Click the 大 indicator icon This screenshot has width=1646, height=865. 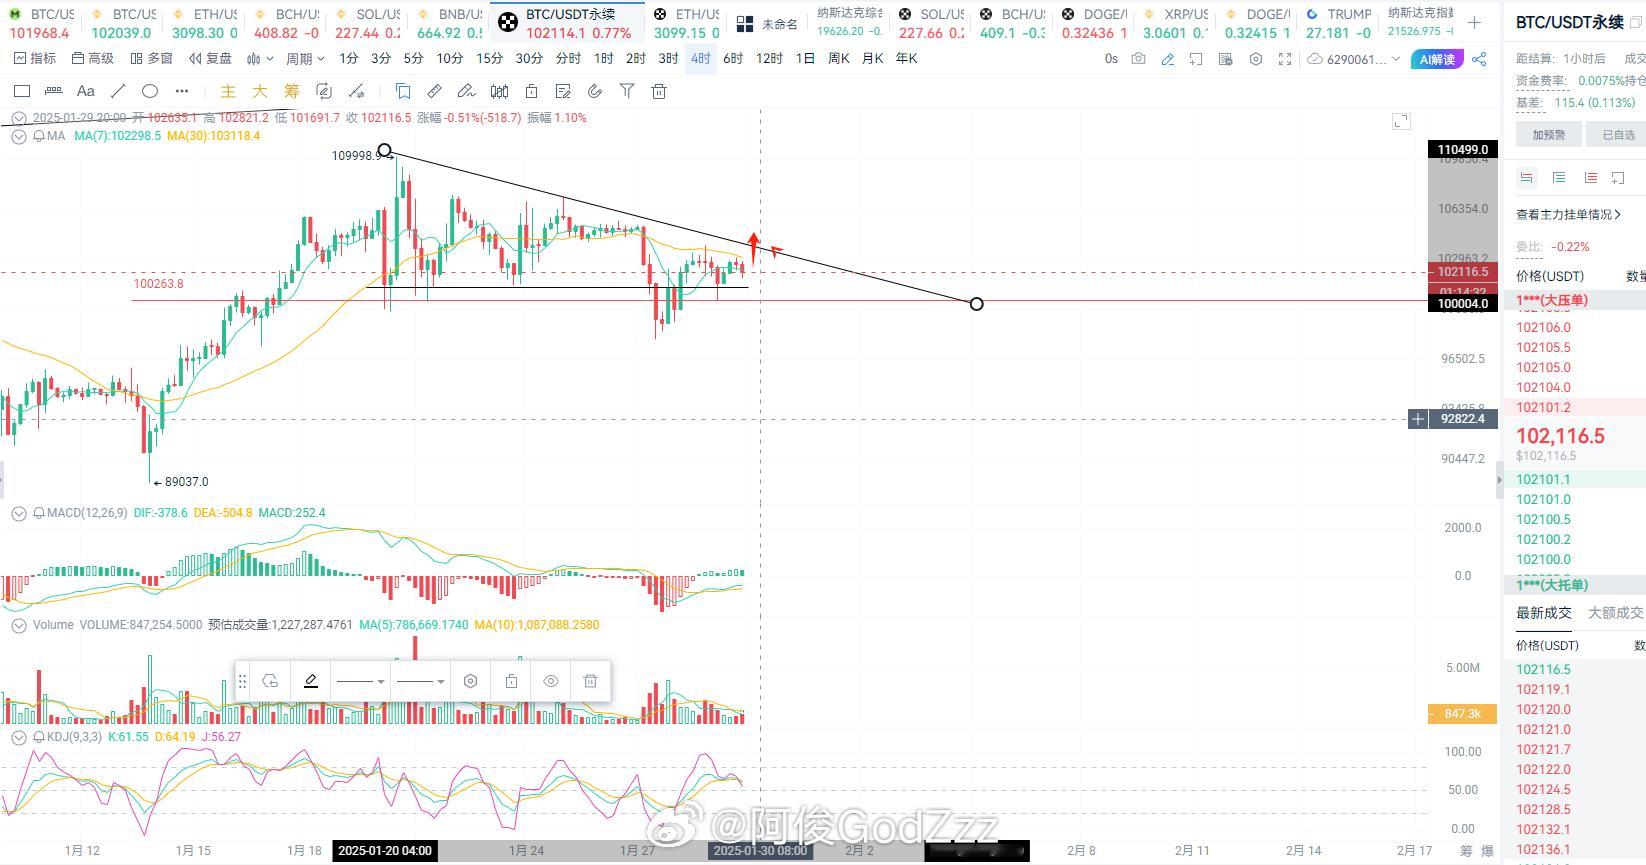coord(260,91)
